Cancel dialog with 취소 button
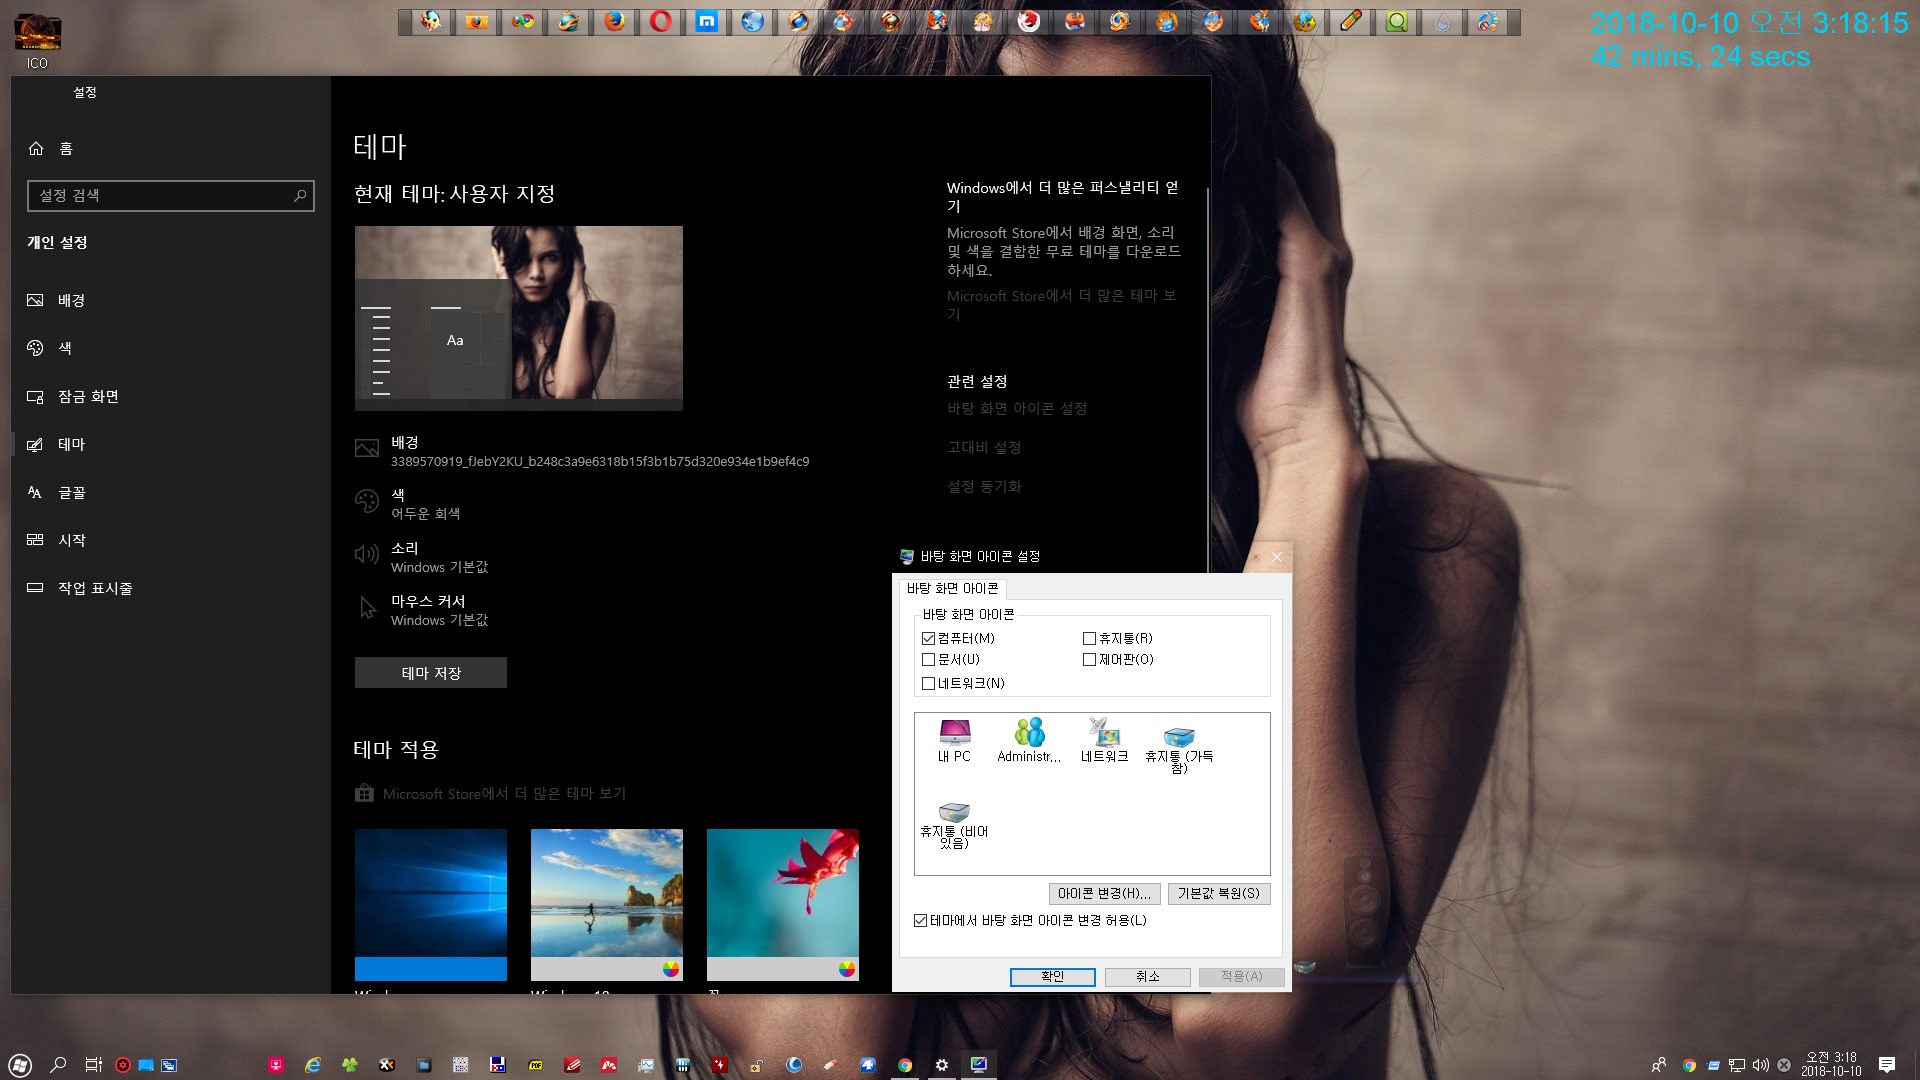This screenshot has height=1080, width=1920. (x=1147, y=977)
